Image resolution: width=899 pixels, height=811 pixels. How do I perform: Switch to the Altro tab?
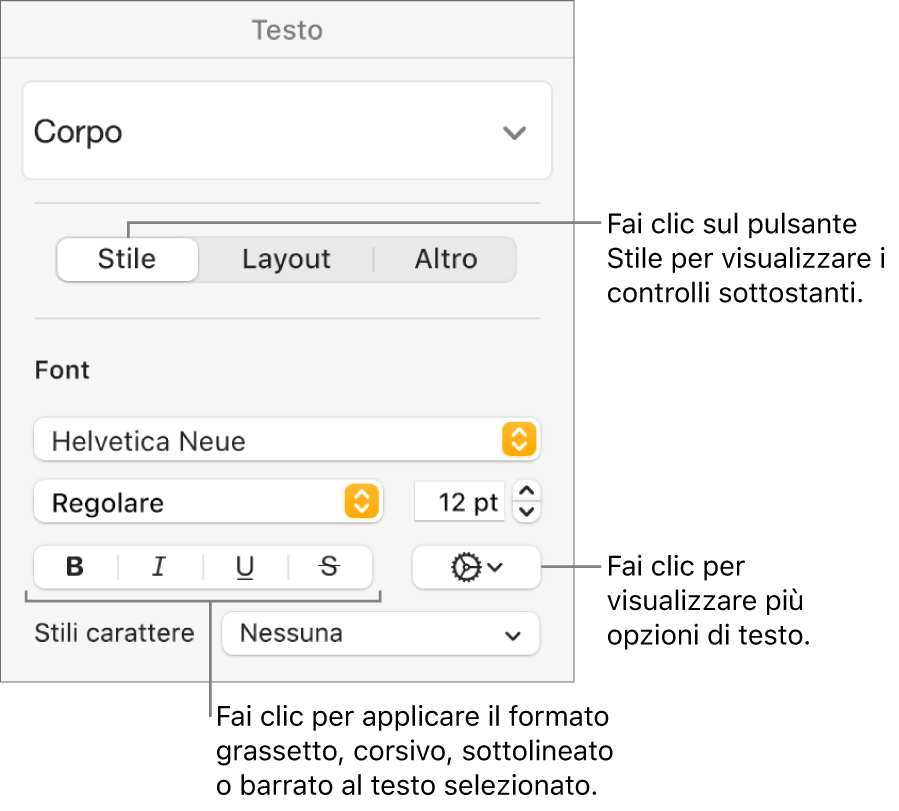click(x=445, y=259)
